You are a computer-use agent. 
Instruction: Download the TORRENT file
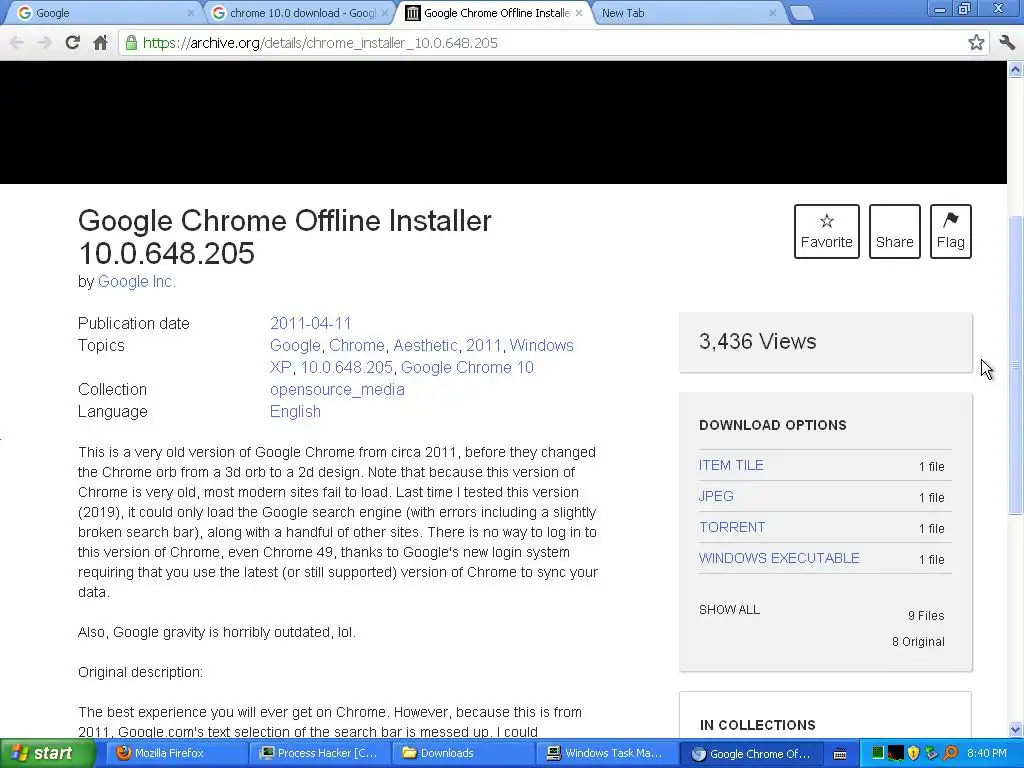tap(731, 527)
